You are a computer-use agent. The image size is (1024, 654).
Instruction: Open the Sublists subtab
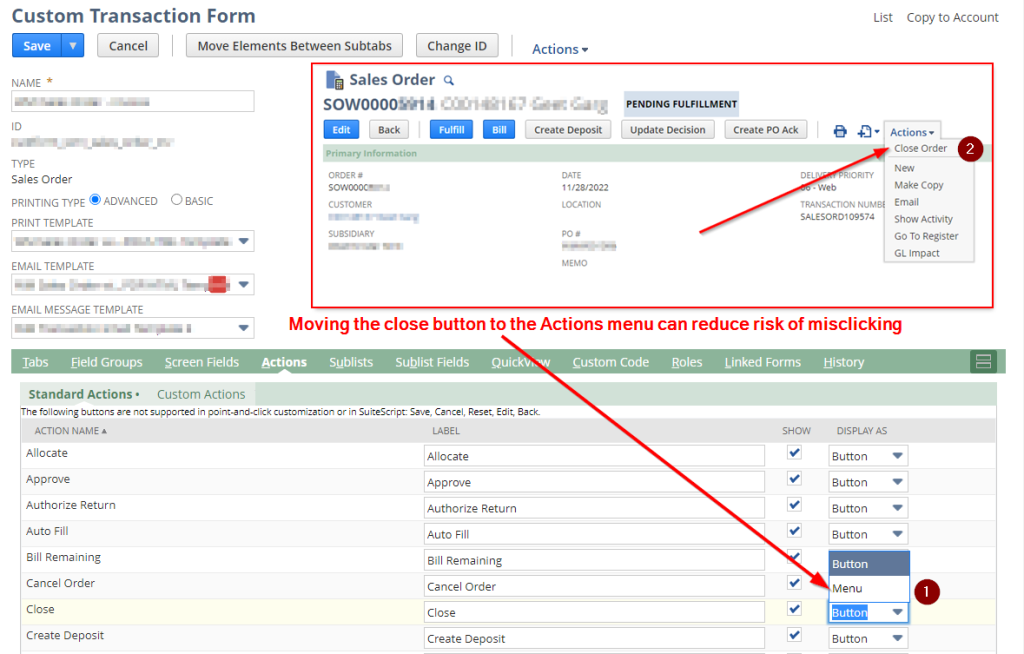pyautogui.click(x=351, y=362)
